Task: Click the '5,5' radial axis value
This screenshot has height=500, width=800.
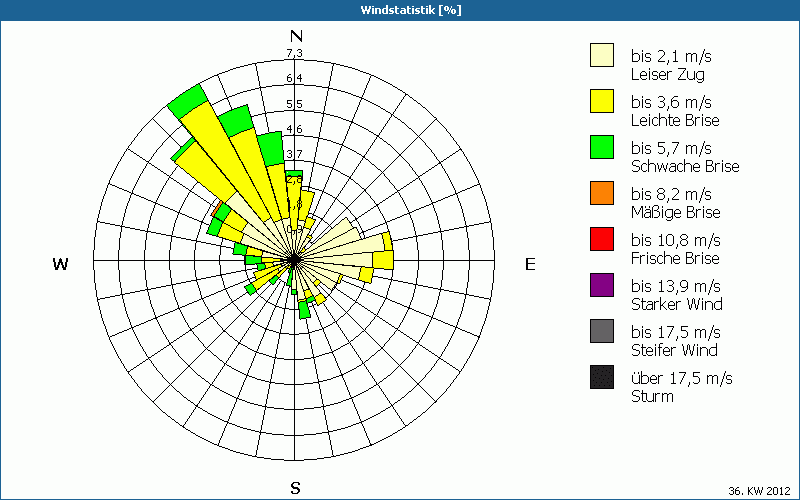Action: tap(294, 104)
